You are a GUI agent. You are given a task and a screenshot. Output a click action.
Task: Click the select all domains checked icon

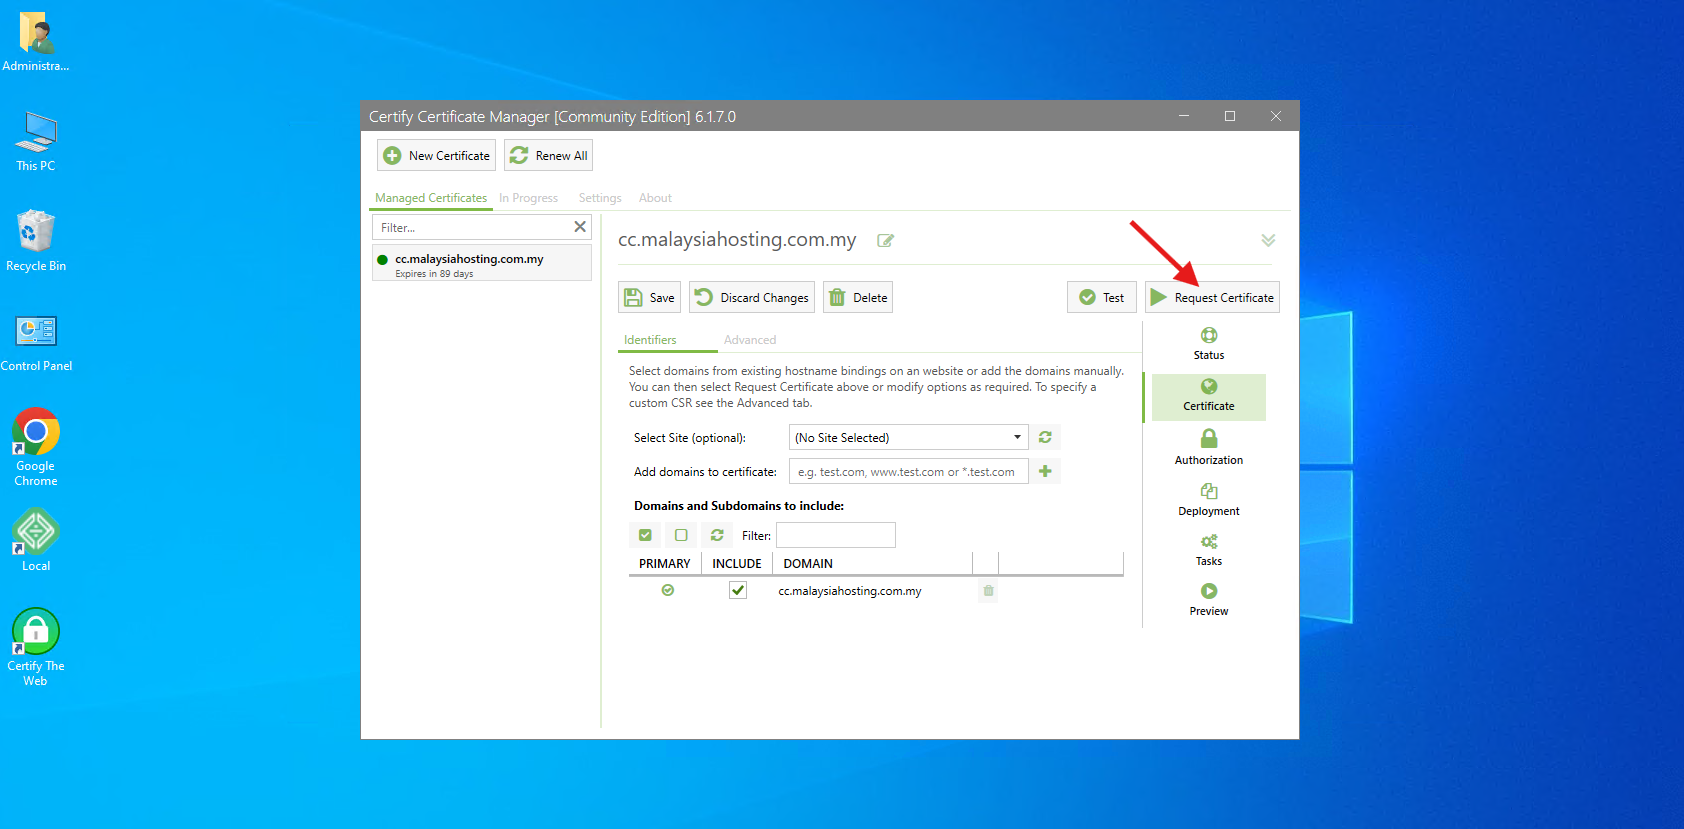(645, 535)
